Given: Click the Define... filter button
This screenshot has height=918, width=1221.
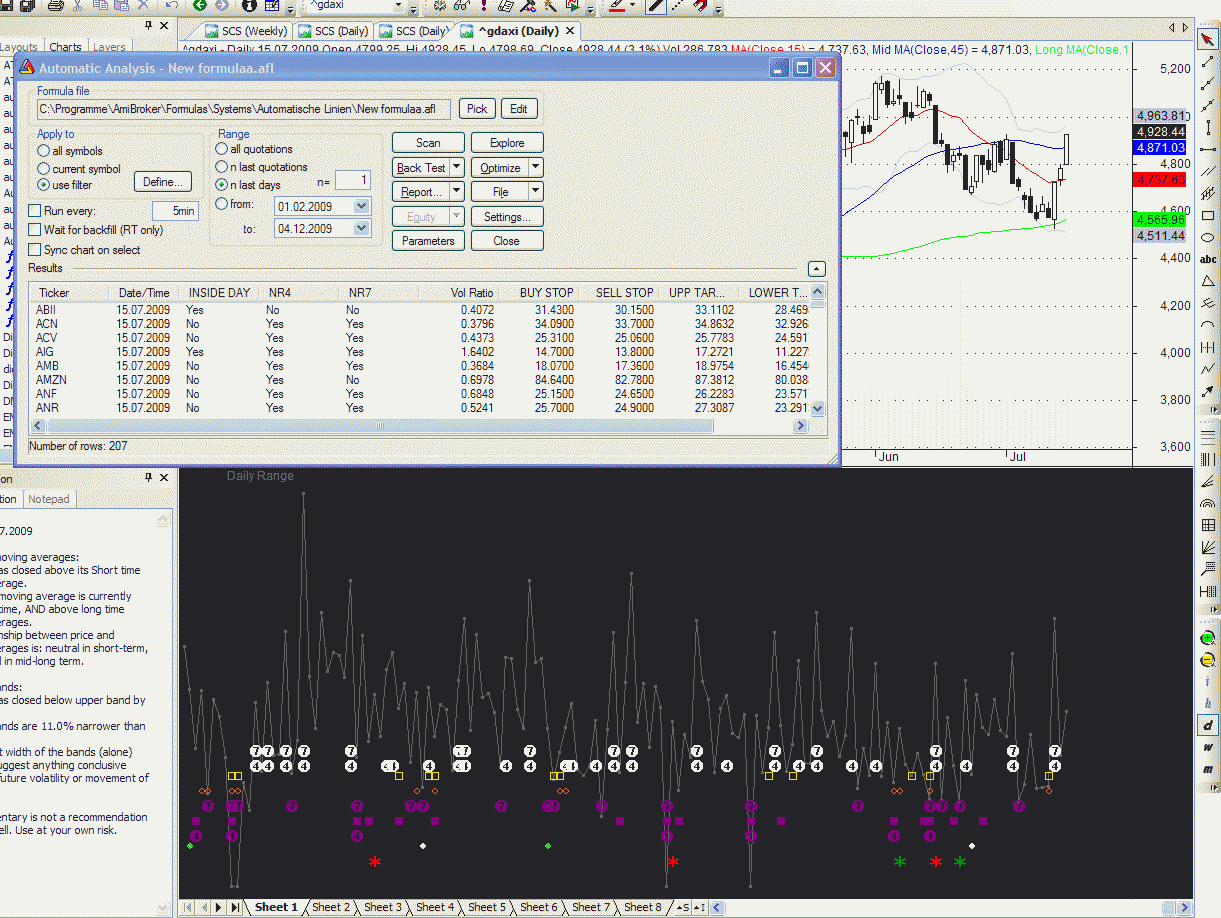Looking at the screenshot, I should point(162,182).
